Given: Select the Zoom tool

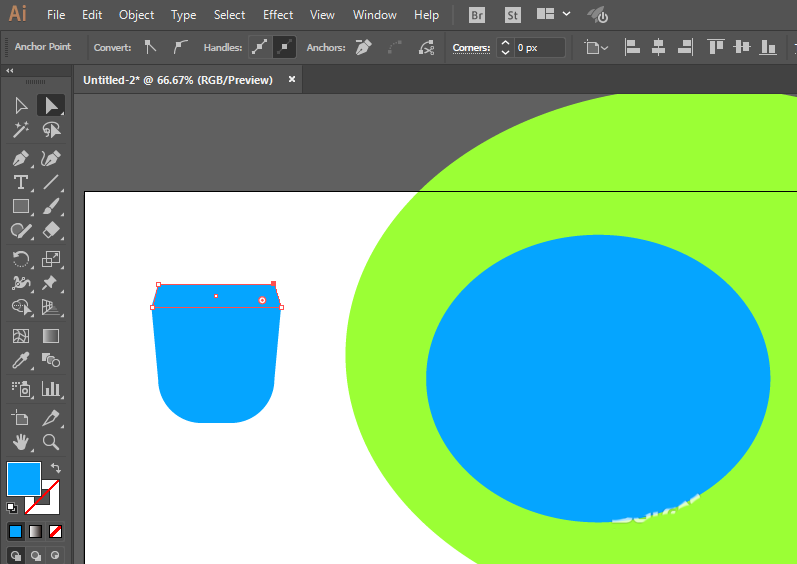Looking at the screenshot, I should 51,442.
